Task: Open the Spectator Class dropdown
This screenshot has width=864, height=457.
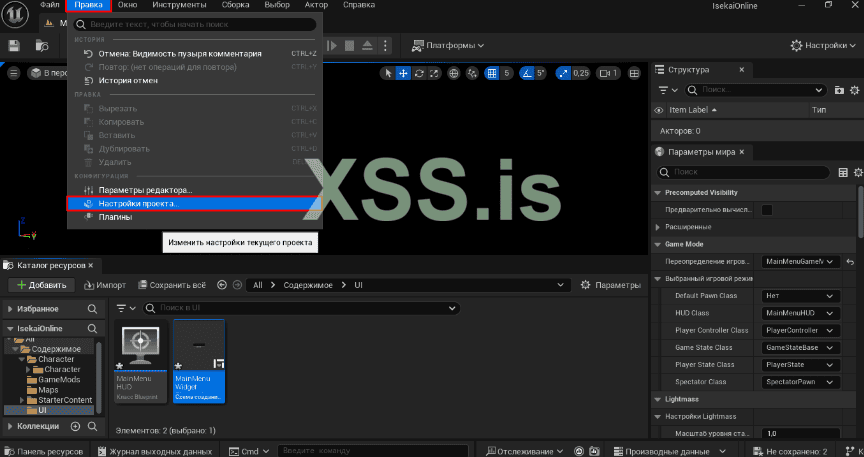Action: click(800, 382)
